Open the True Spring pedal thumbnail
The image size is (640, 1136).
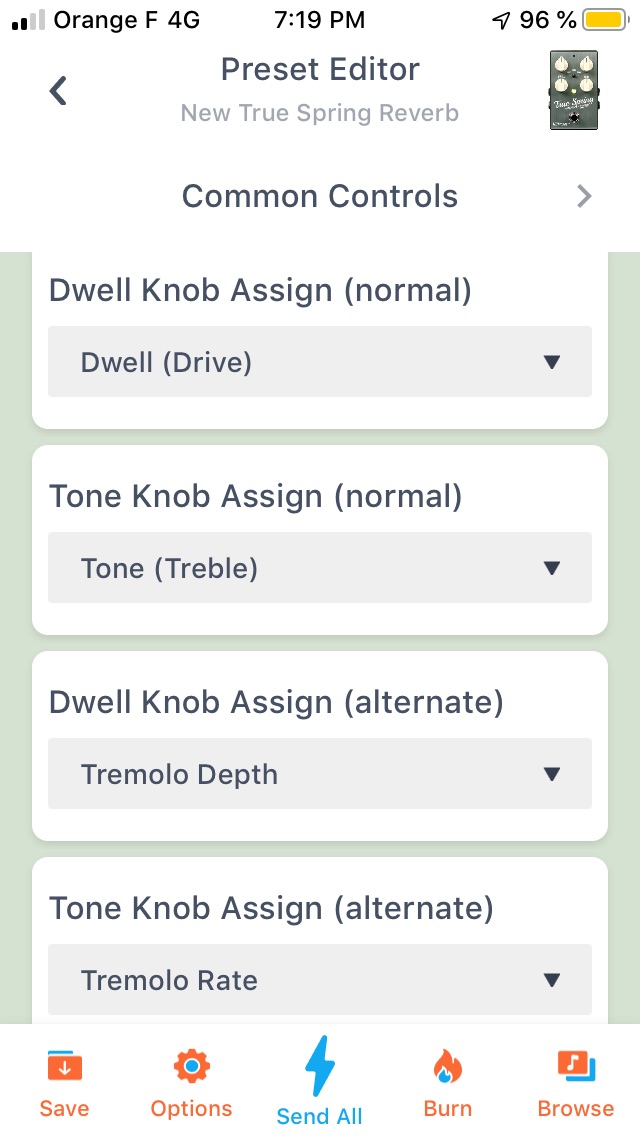coord(572,90)
